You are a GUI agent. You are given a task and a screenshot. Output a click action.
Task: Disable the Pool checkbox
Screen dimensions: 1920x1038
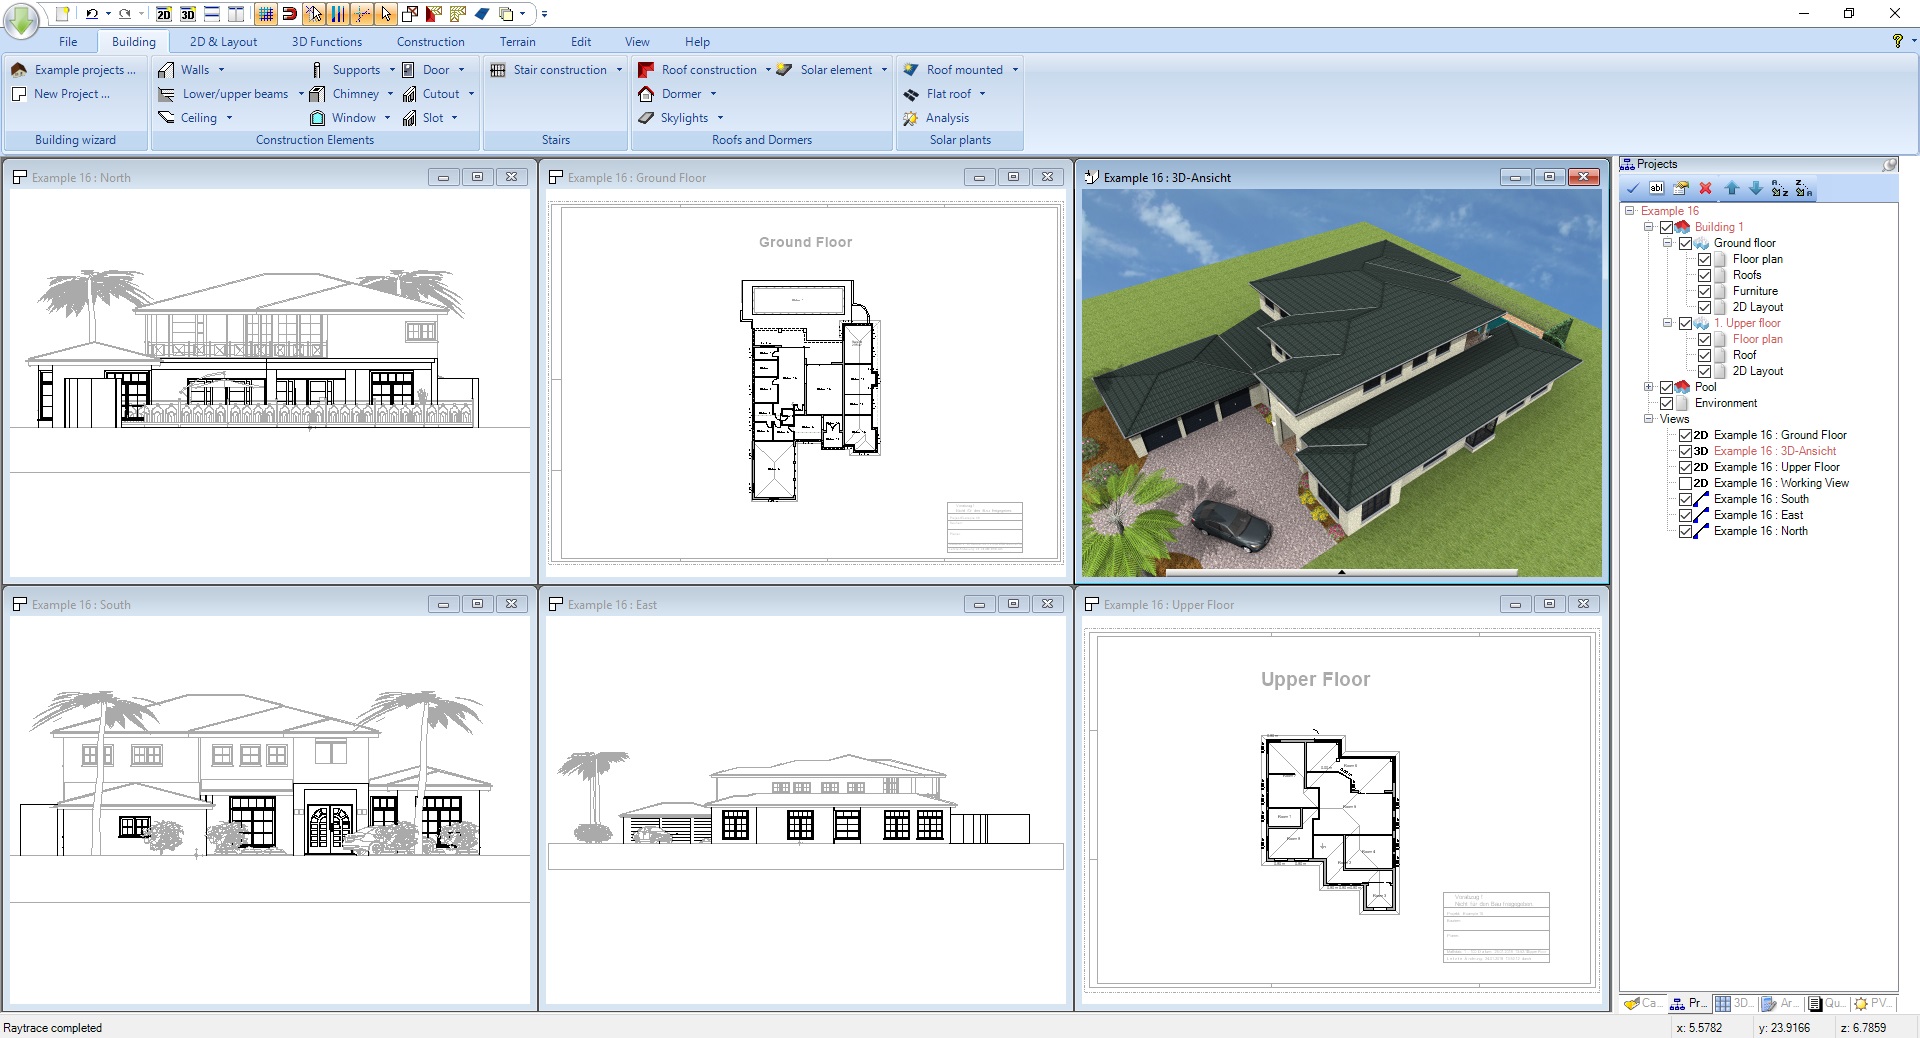click(1666, 387)
